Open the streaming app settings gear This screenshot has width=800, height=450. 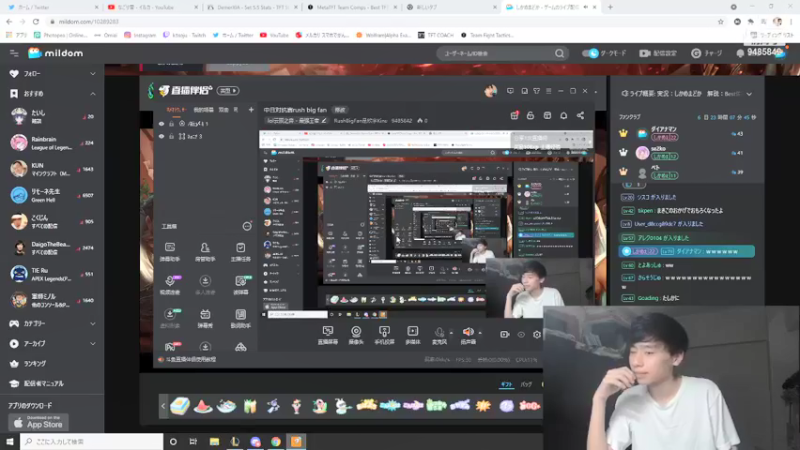537,335
